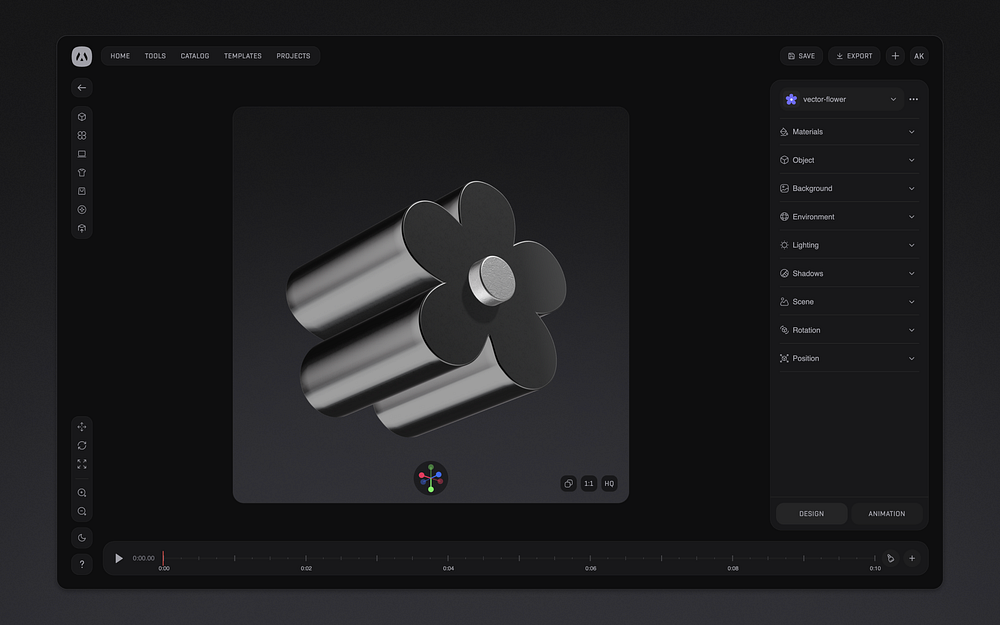Click the 0:00.00 current time readout
This screenshot has width=1000, height=625.
coord(143,558)
